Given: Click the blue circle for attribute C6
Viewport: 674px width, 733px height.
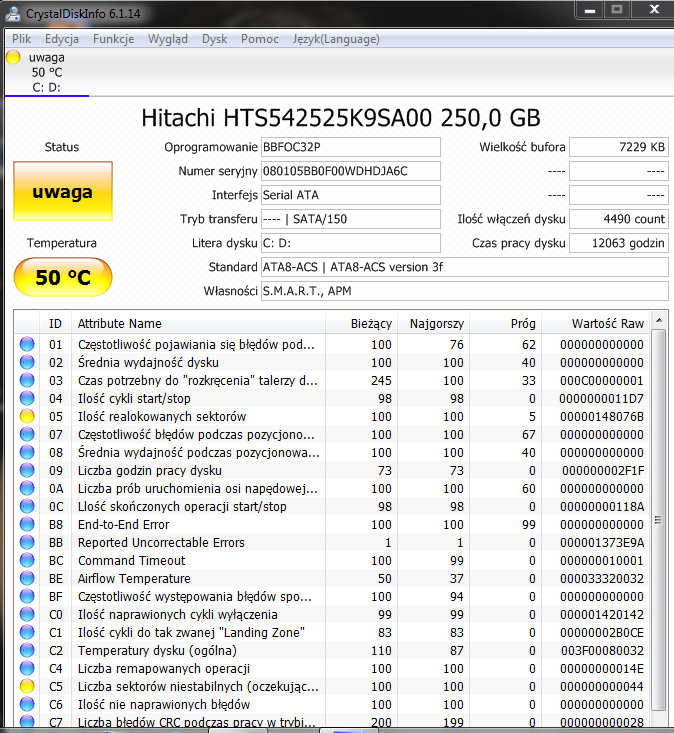Looking at the screenshot, I should click(x=27, y=704).
